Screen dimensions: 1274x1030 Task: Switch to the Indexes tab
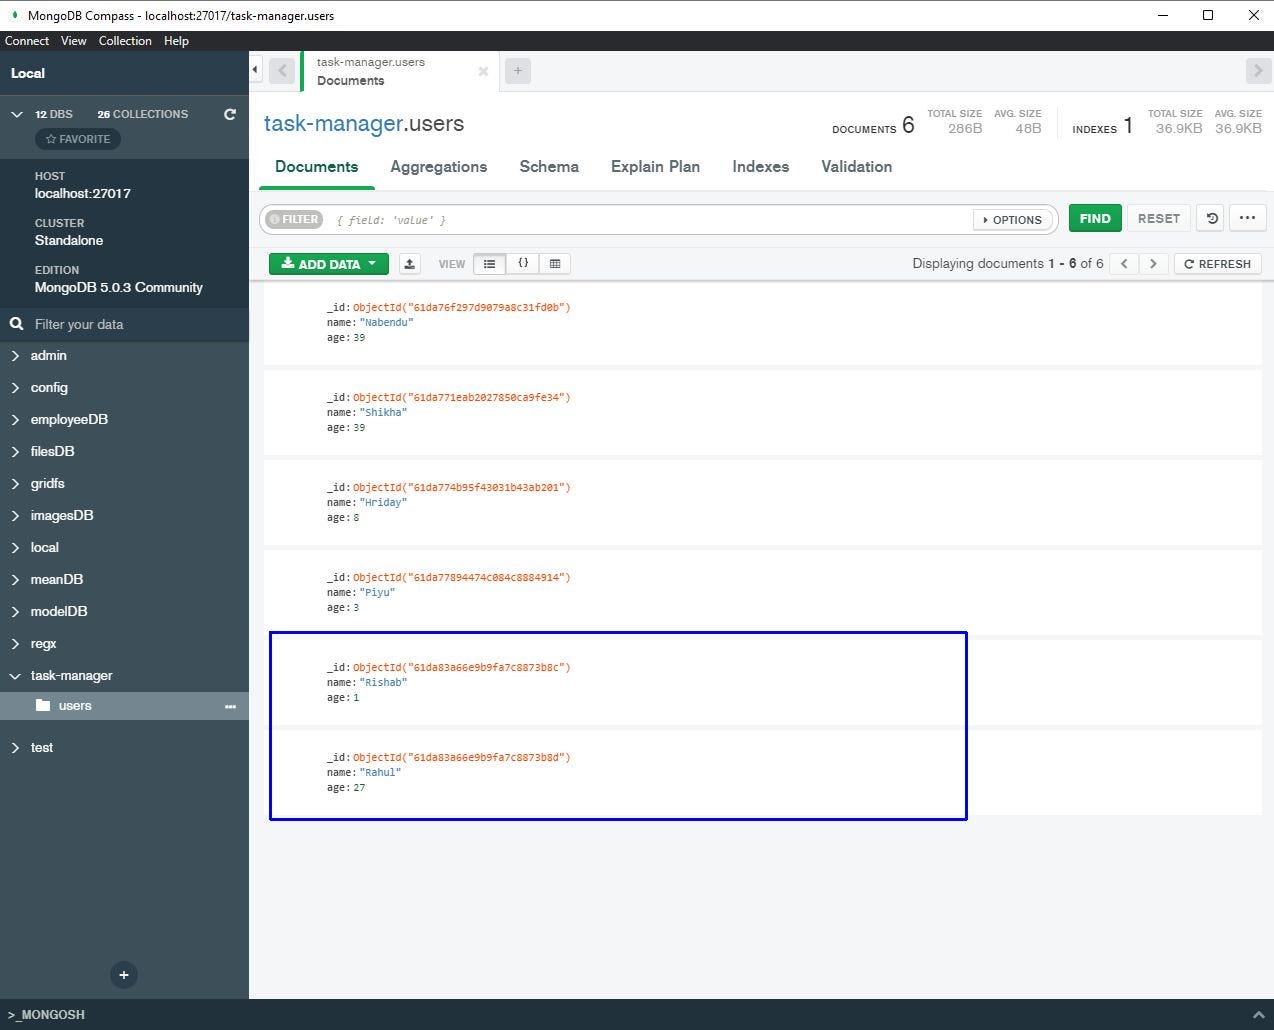(x=761, y=167)
